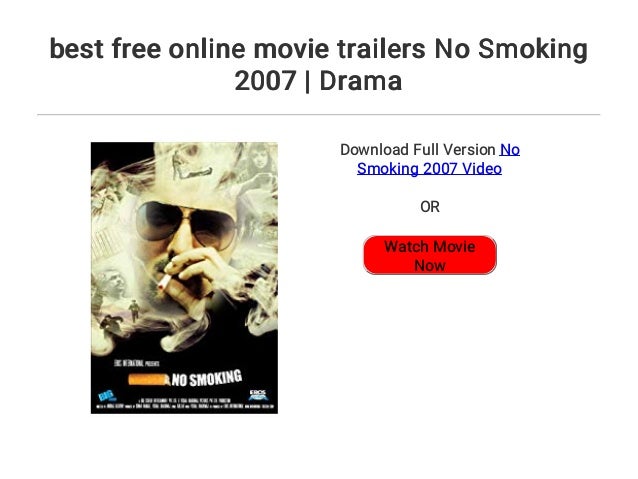
Task: Click the skull sketch atop the poster
Action: coord(191,162)
